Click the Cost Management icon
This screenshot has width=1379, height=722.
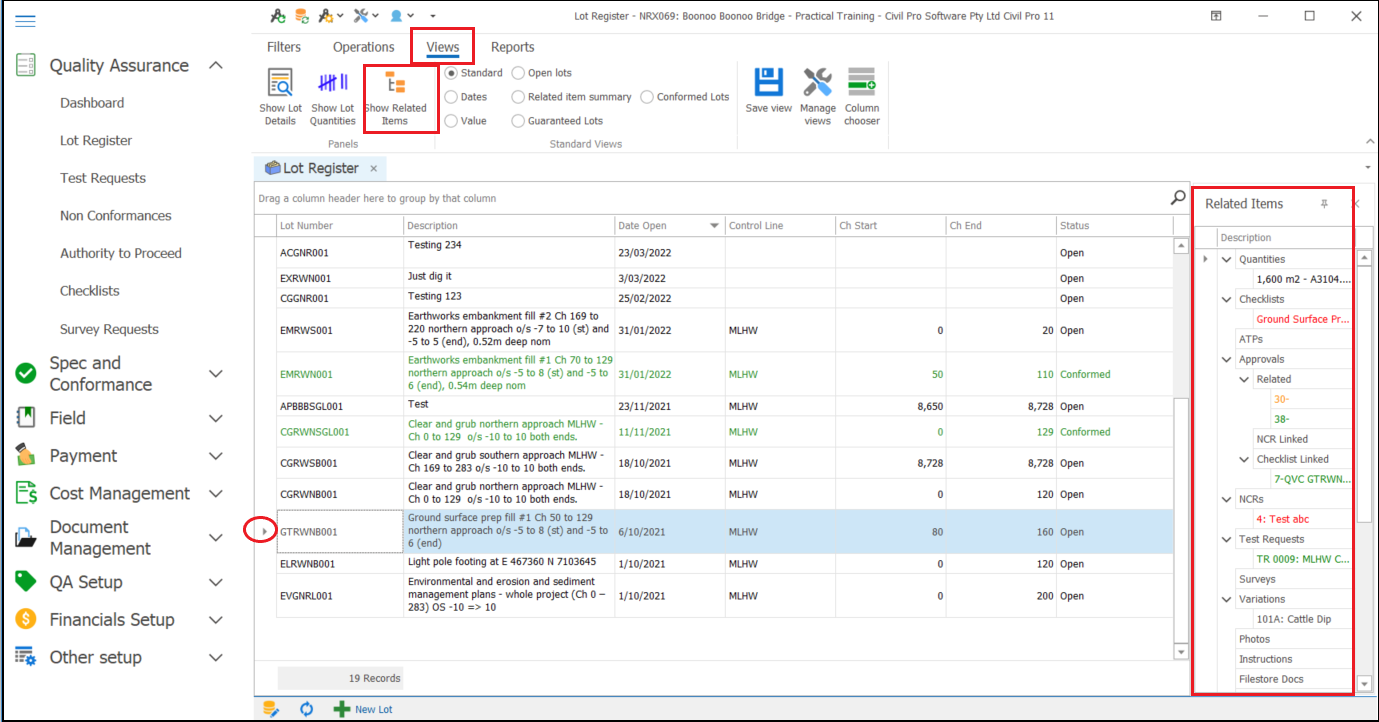pos(26,494)
